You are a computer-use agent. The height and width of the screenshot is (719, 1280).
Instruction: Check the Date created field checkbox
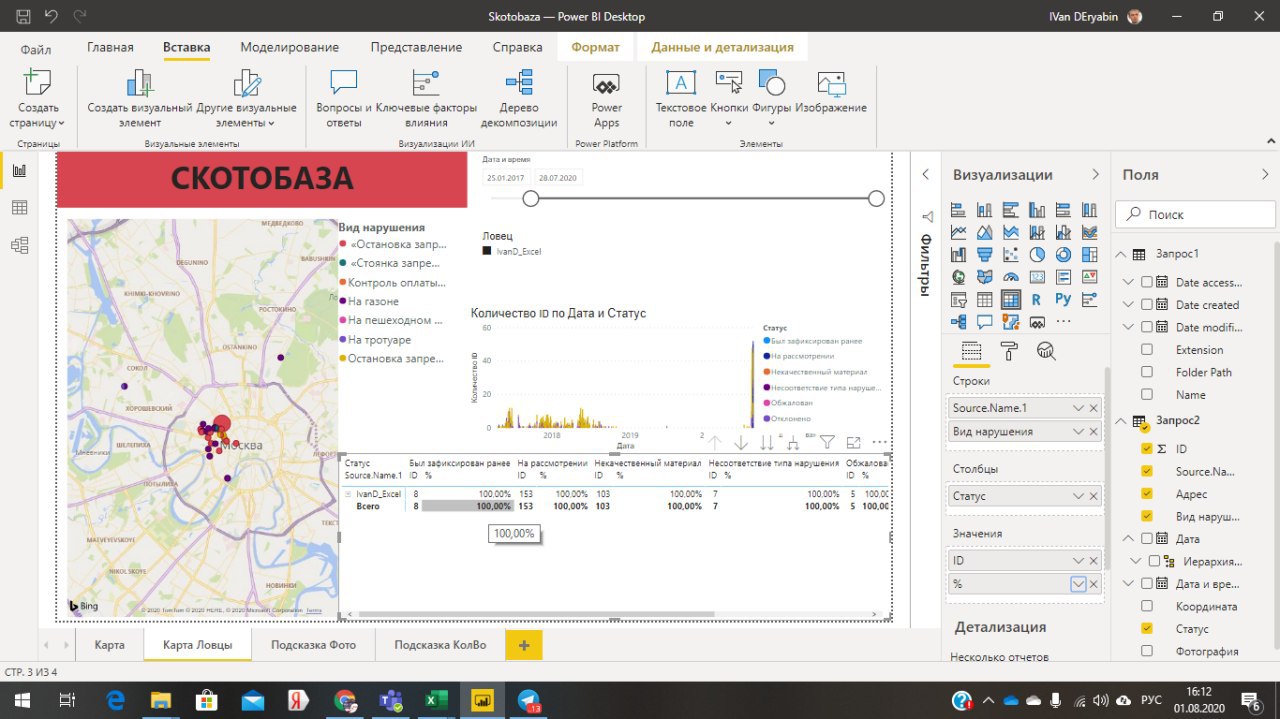(1147, 305)
